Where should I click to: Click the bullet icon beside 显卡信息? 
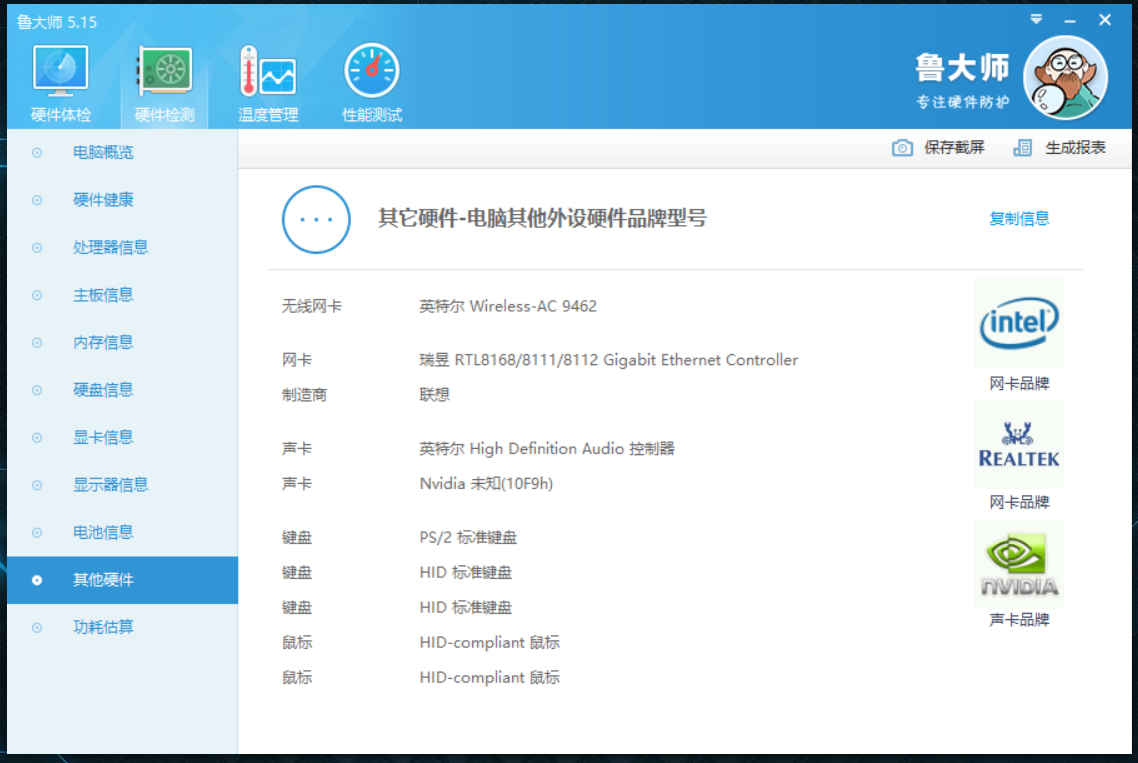(x=37, y=438)
